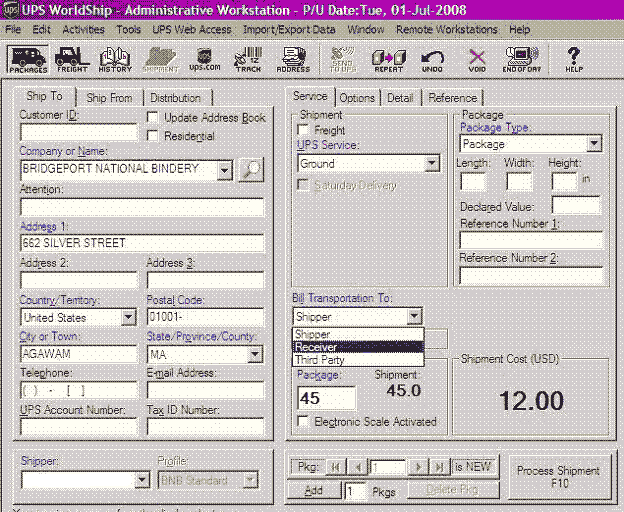This screenshot has height=512, width=624.
Task: Click the package Length field
Action: [473, 182]
